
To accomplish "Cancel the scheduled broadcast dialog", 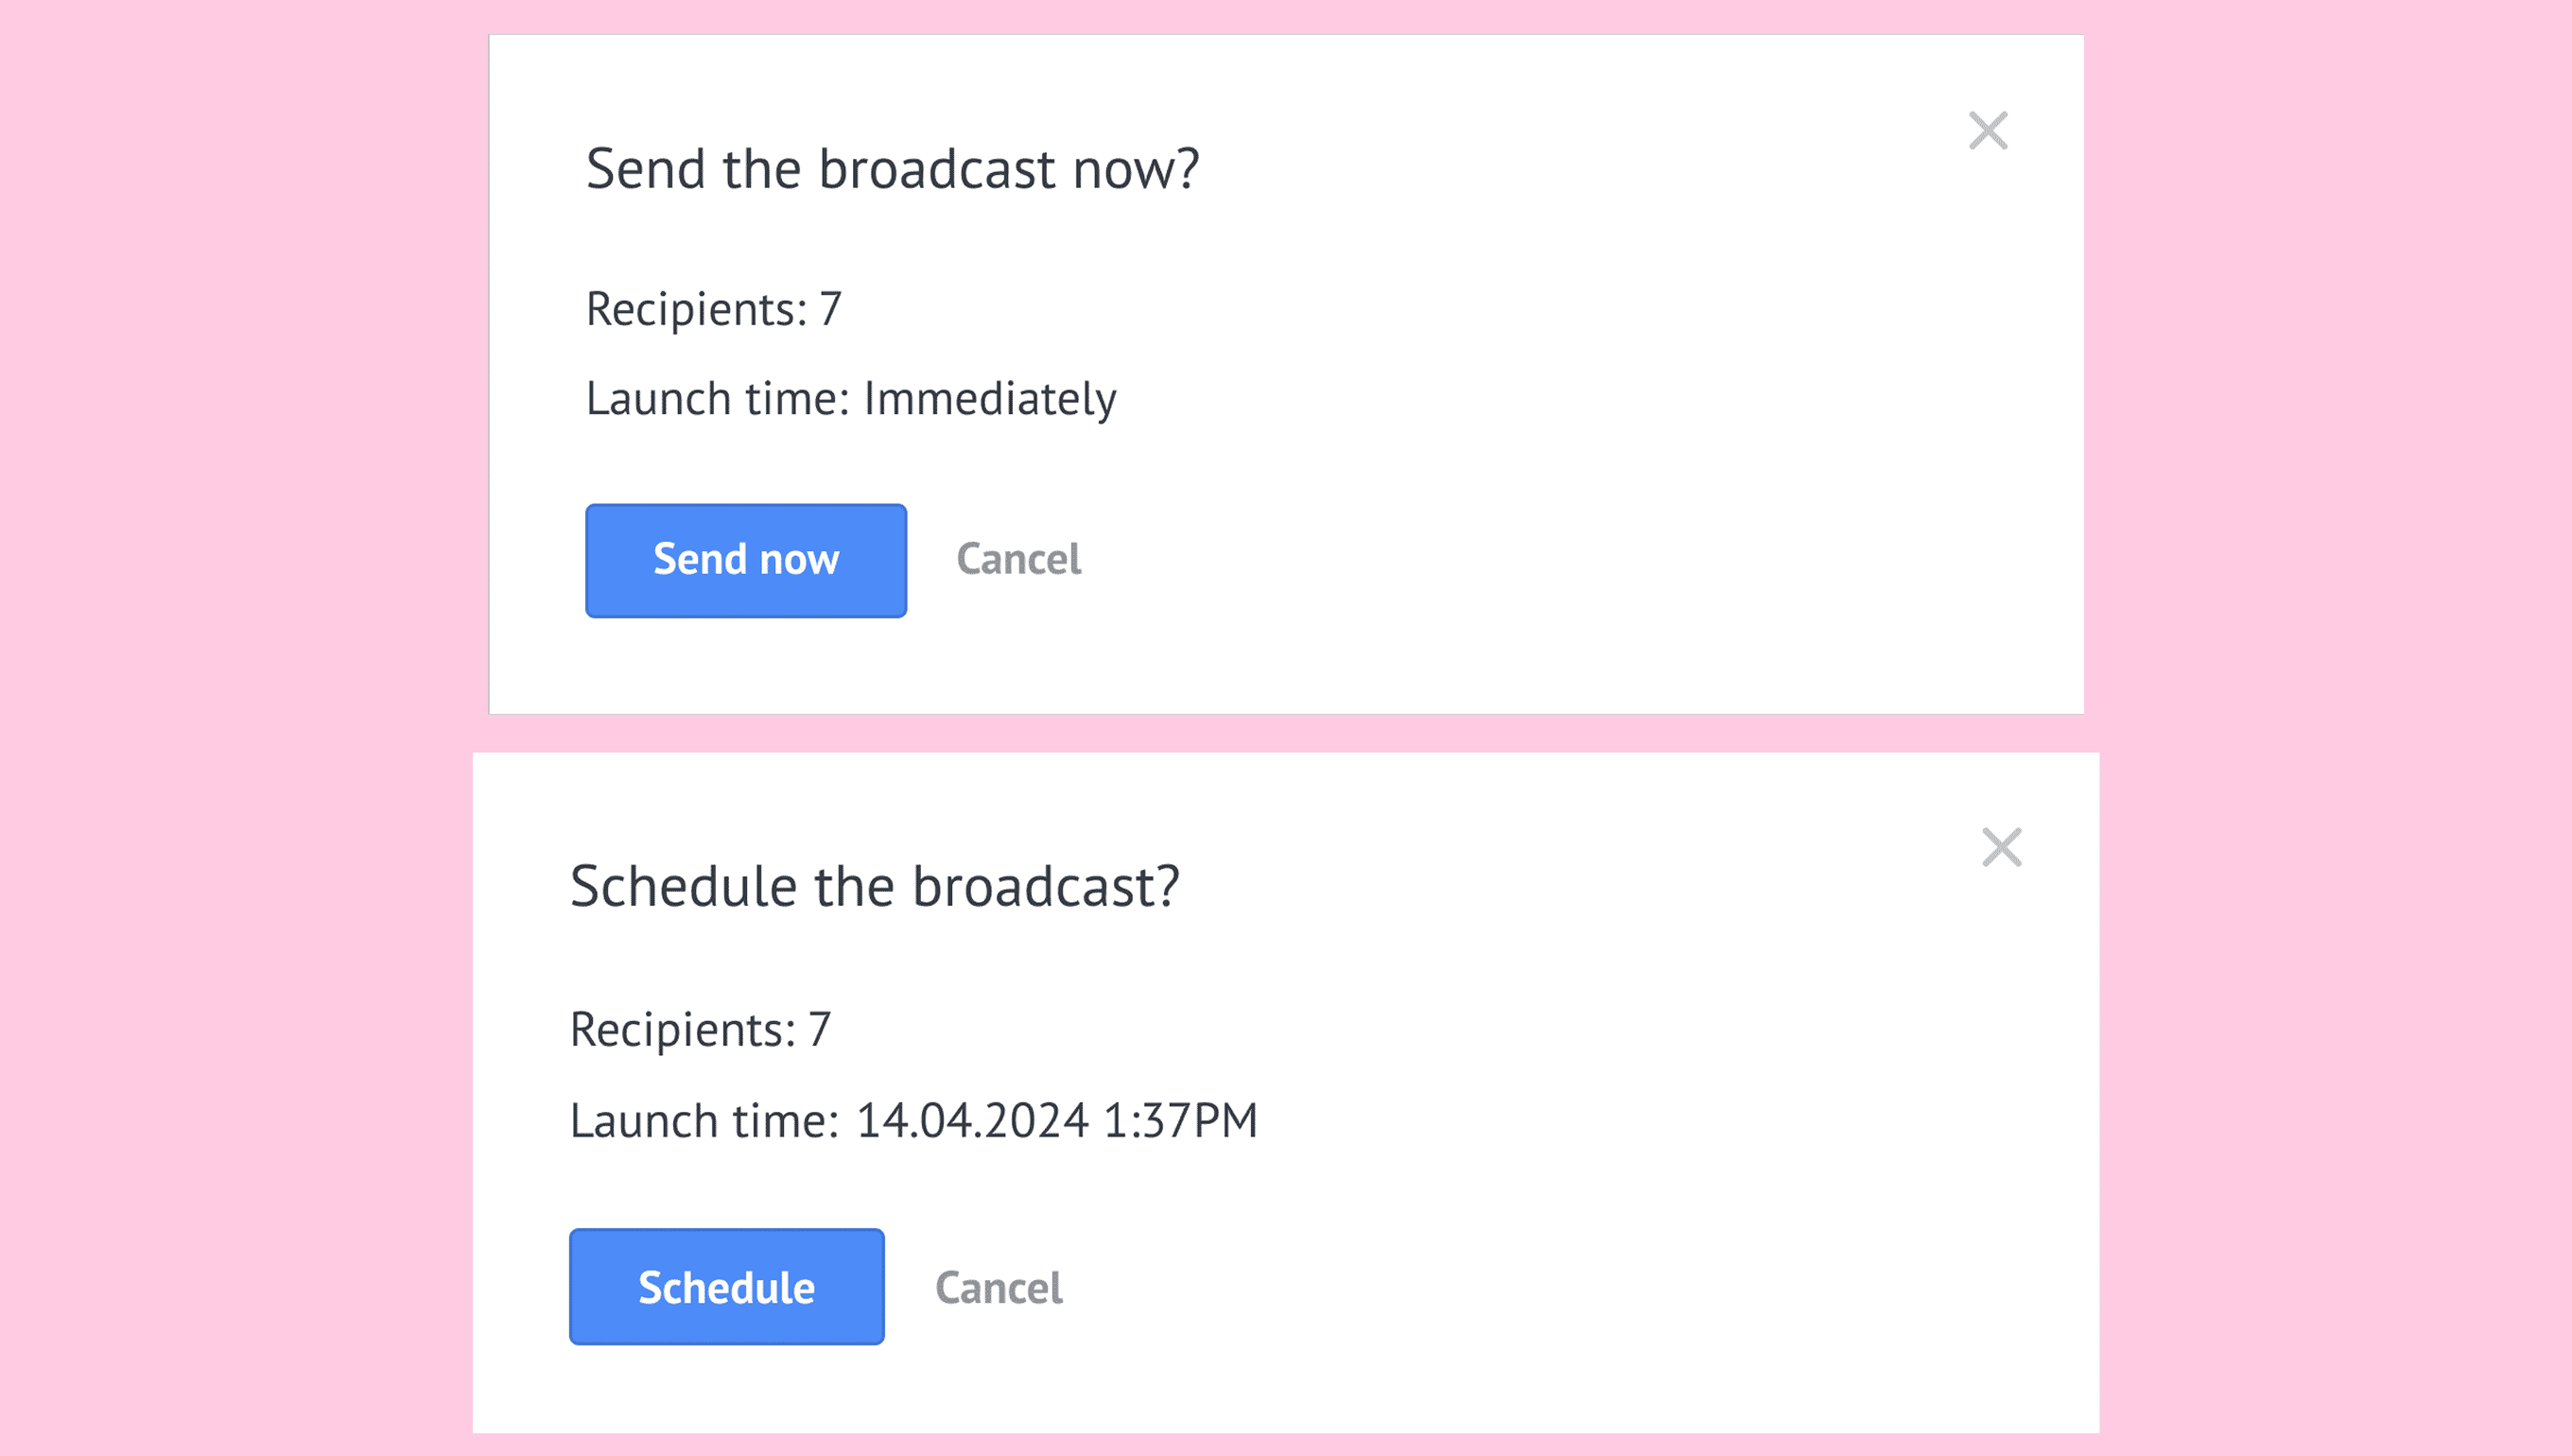I will (x=999, y=1288).
